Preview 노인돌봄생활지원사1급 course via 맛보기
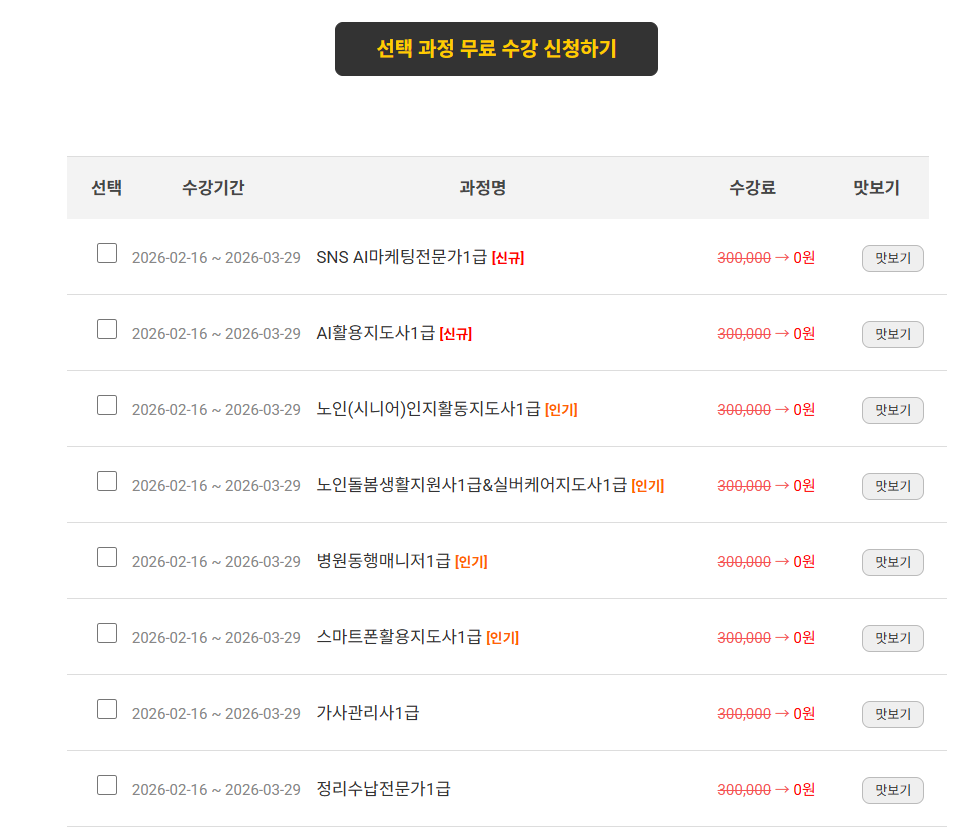Viewport: 964px width, 840px height. coord(892,486)
